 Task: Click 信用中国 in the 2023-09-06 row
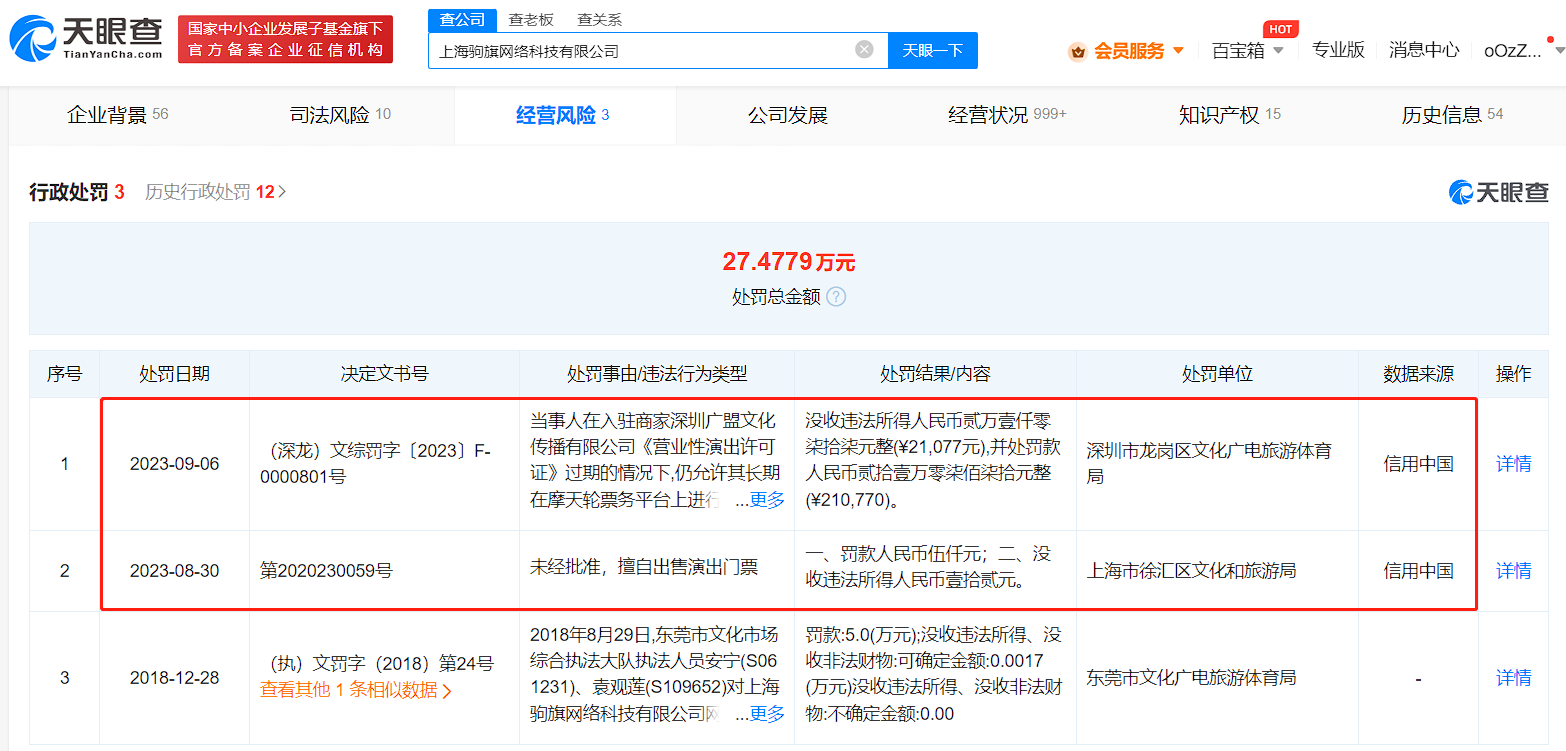[1418, 464]
